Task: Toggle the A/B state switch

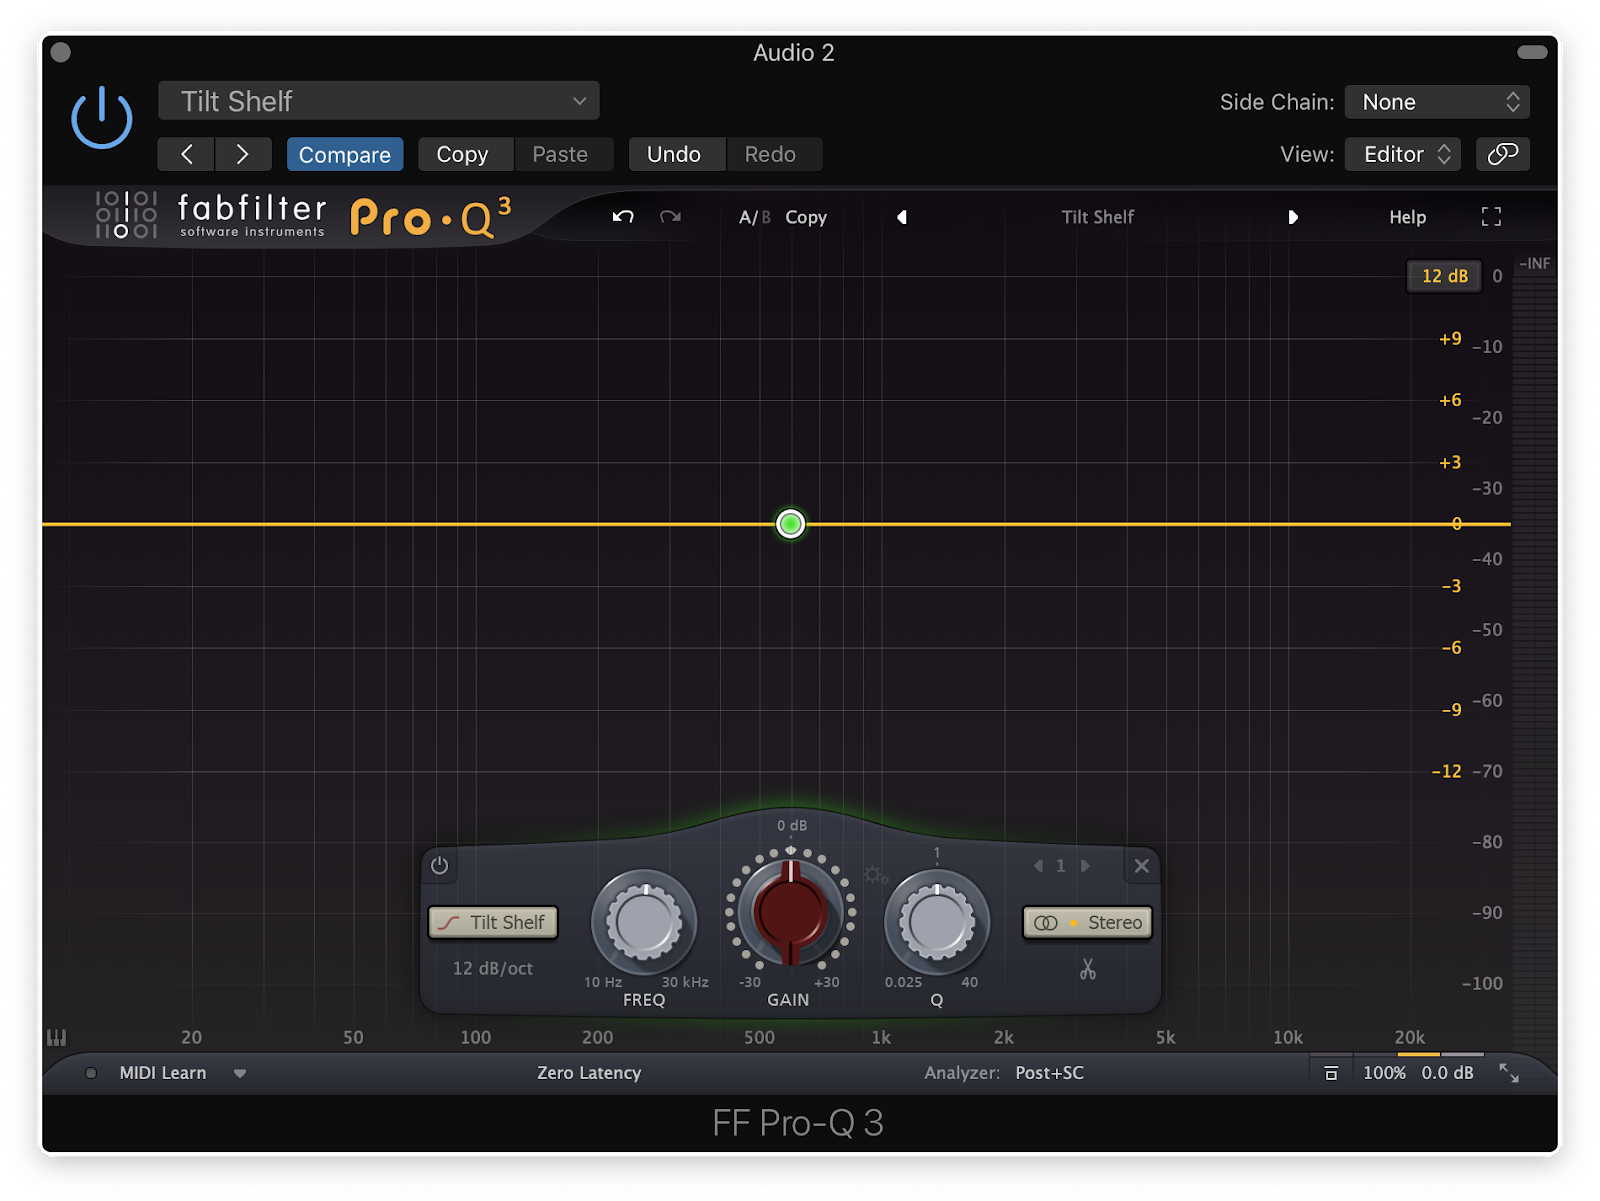Action: [x=754, y=217]
